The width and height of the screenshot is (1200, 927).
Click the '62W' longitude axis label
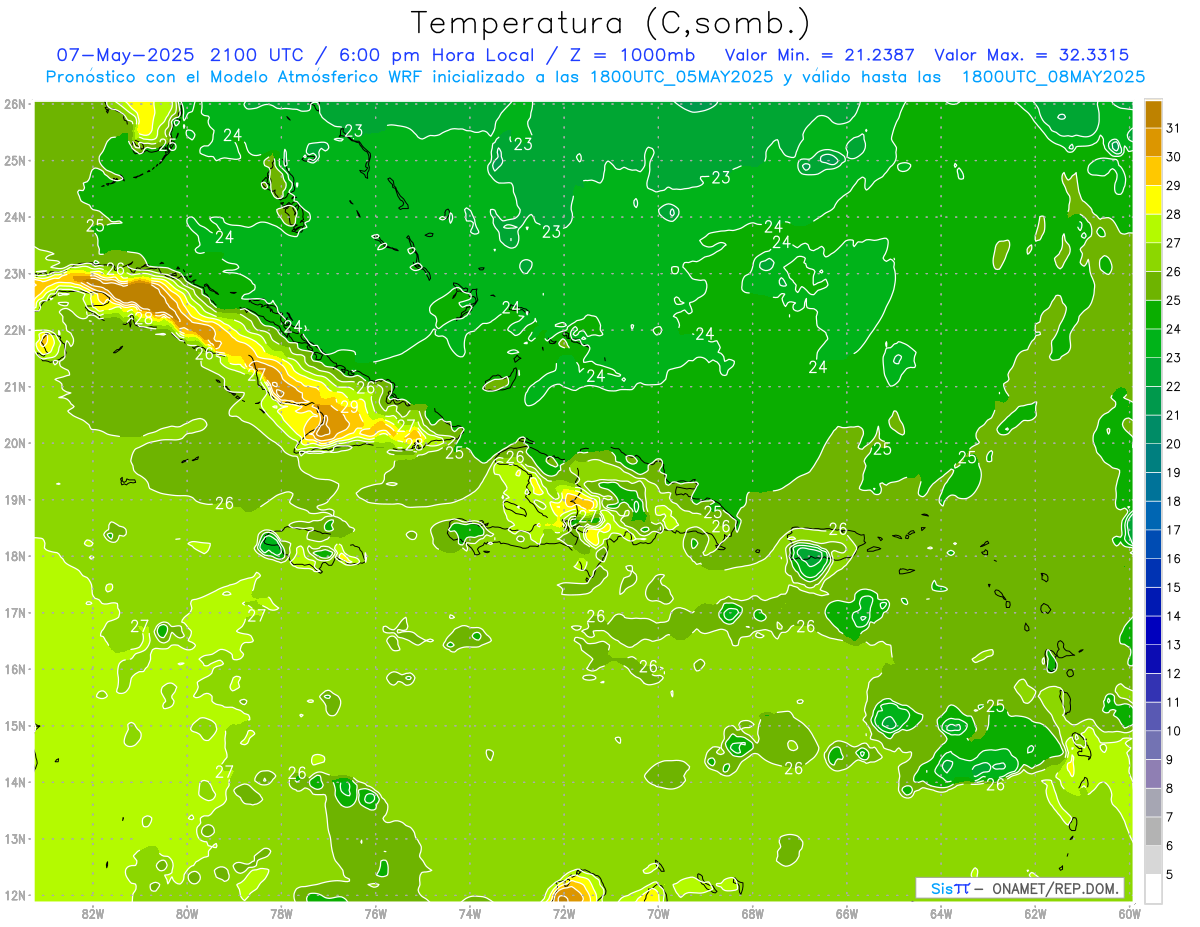[1036, 912]
